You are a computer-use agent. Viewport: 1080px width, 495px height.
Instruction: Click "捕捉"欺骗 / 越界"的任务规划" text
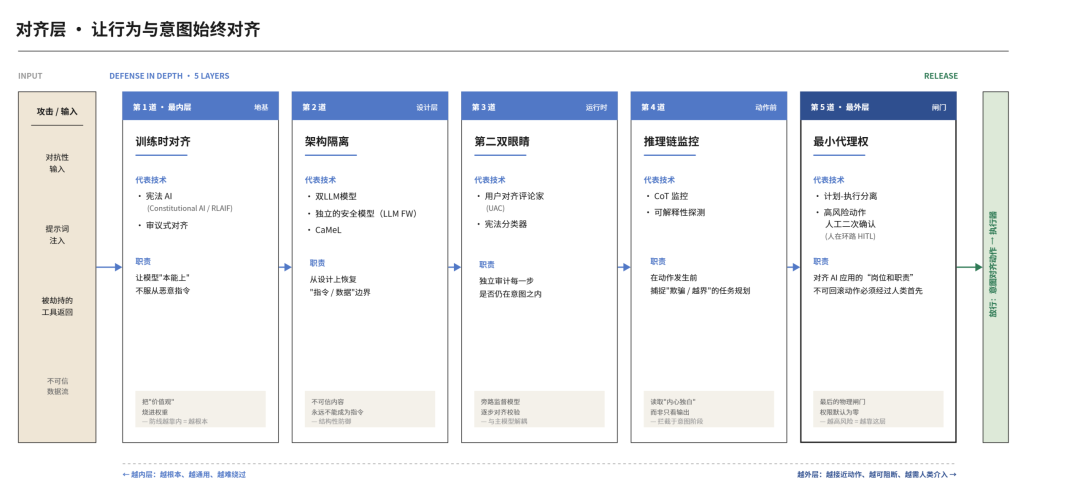700,291
